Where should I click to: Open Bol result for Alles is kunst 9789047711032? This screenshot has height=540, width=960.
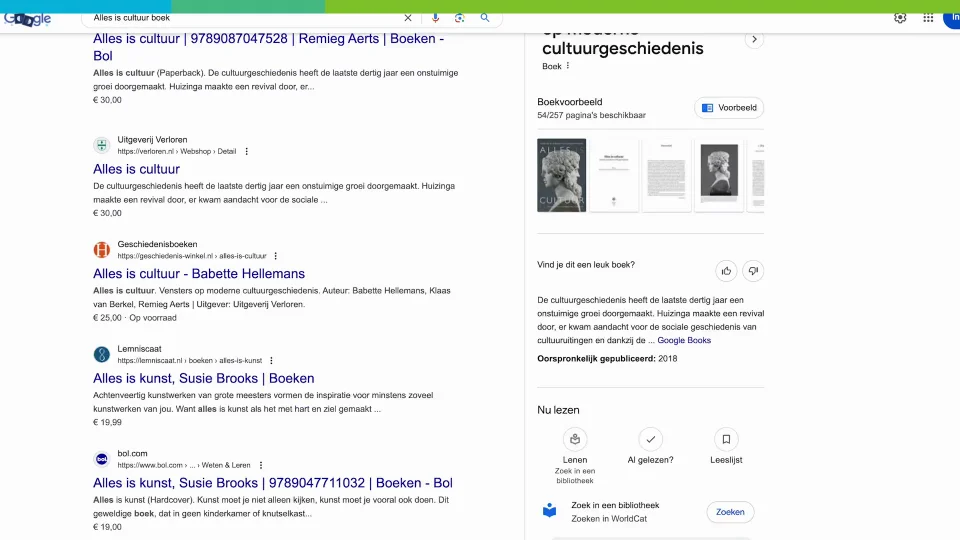tap(272, 483)
